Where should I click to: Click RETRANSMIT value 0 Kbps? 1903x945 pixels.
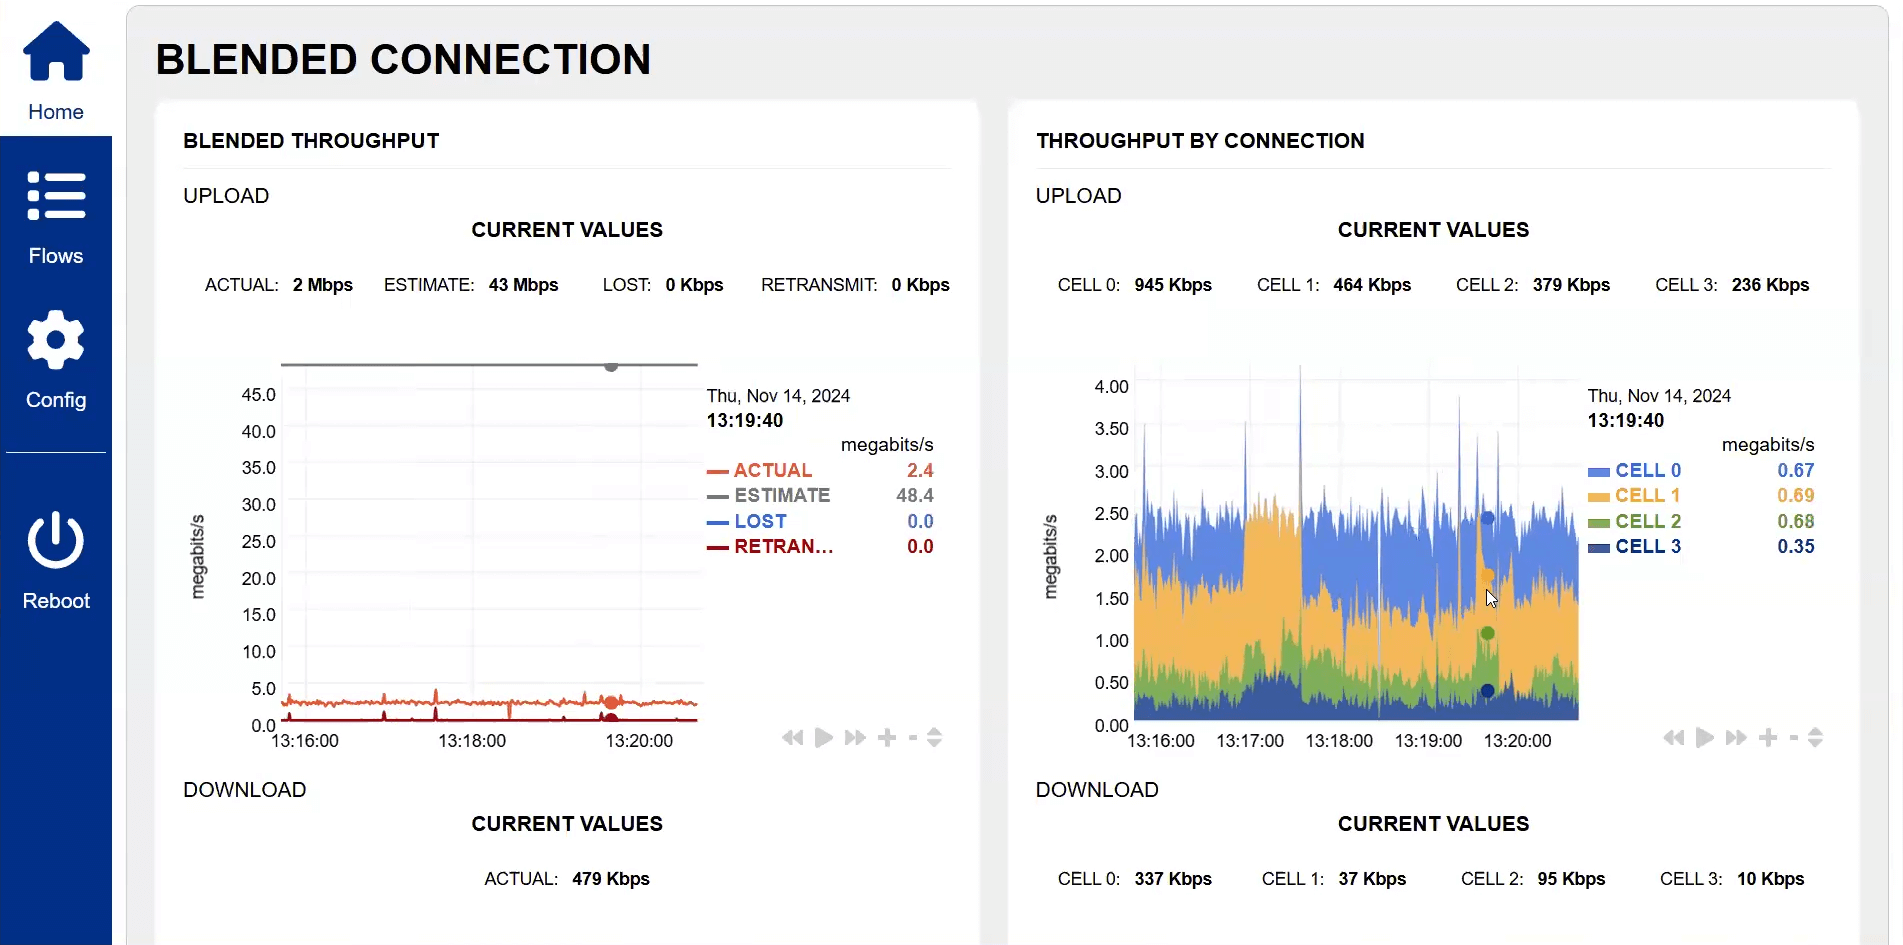tap(920, 285)
